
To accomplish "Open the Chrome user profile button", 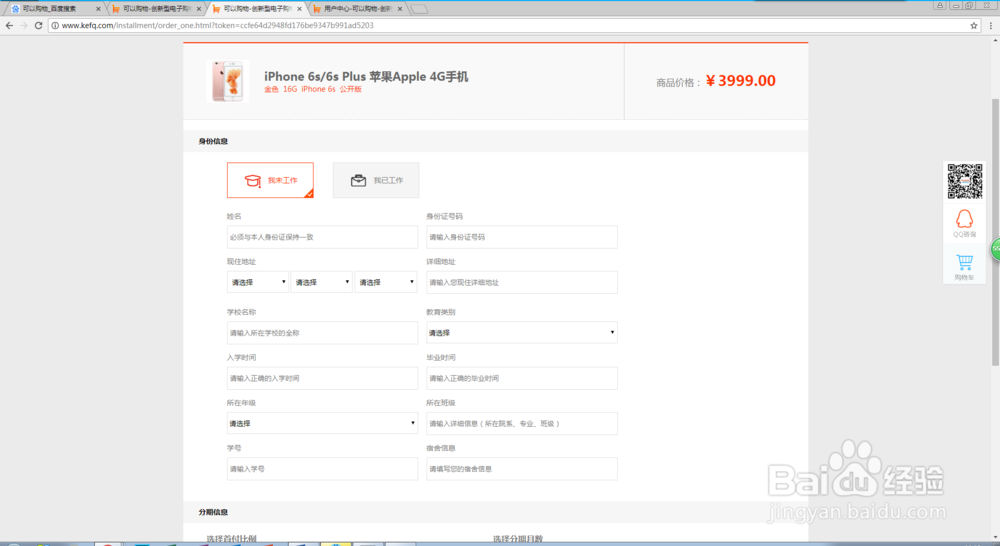I will [x=939, y=5].
